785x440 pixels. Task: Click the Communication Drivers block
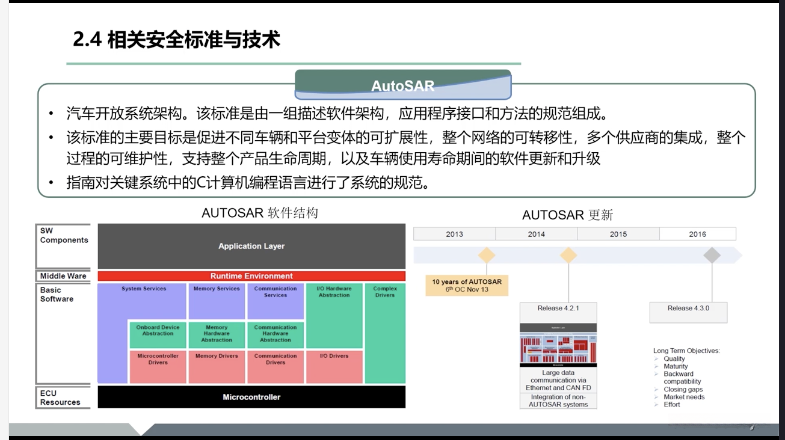click(x=275, y=367)
